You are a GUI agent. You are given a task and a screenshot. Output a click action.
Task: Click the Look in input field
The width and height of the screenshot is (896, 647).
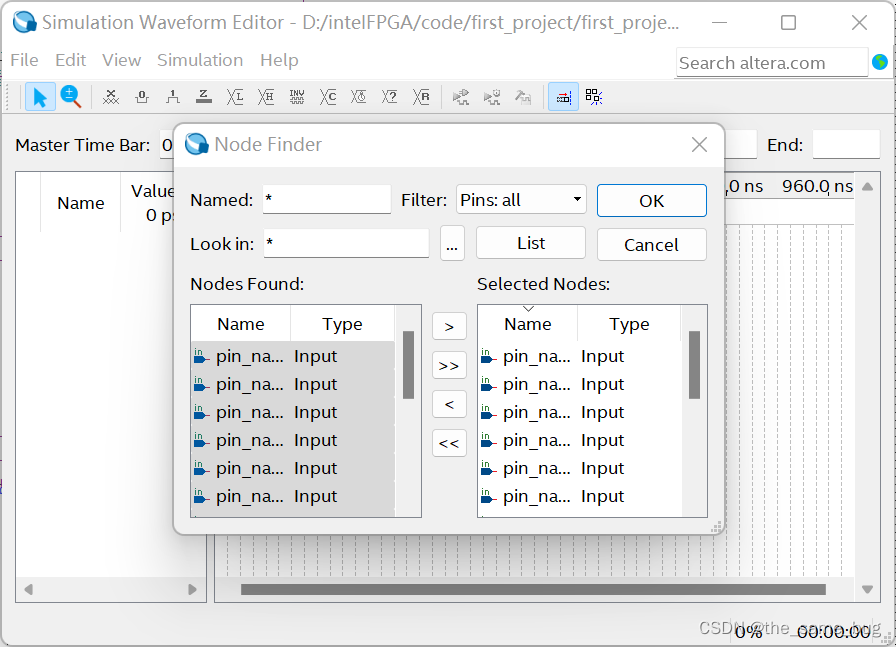[346, 243]
